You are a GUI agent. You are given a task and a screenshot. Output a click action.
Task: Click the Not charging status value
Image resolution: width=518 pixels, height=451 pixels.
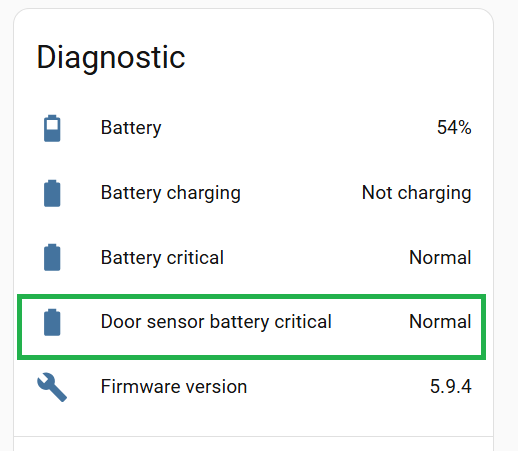point(416,193)
